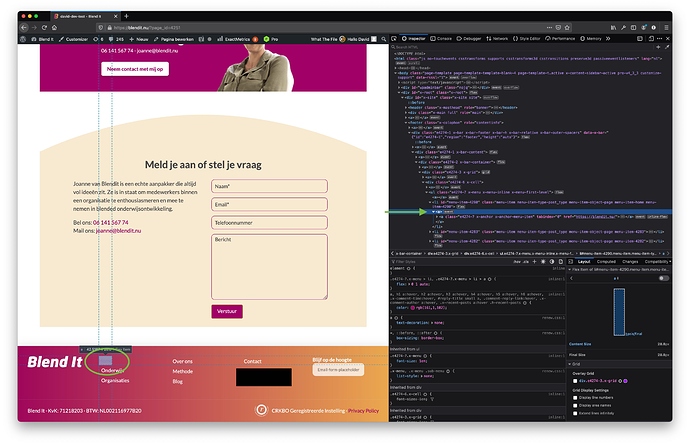Toggle the flex item overlay switch
This screenshot has height=445, width=690.
[664, 278]
